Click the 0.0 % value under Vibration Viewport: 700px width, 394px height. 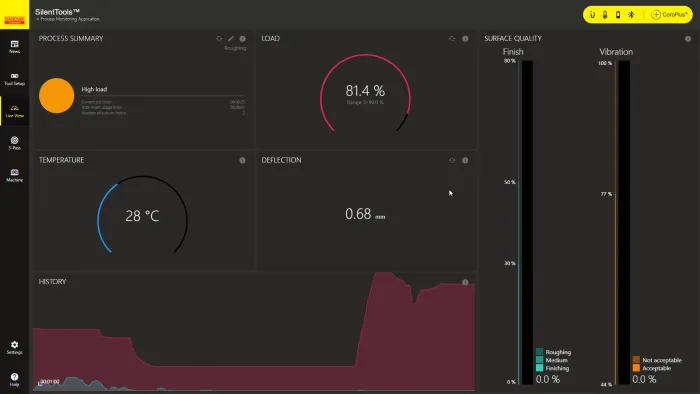(644, 379)
